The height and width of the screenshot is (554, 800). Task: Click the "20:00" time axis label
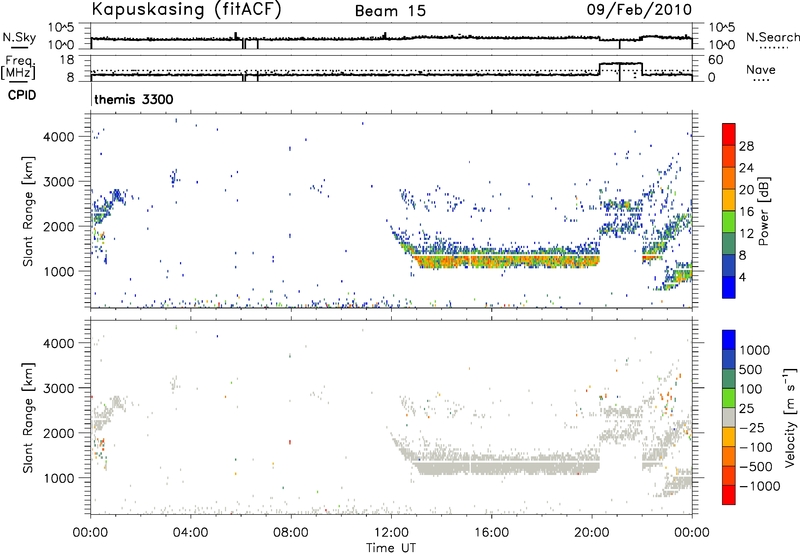591,533
